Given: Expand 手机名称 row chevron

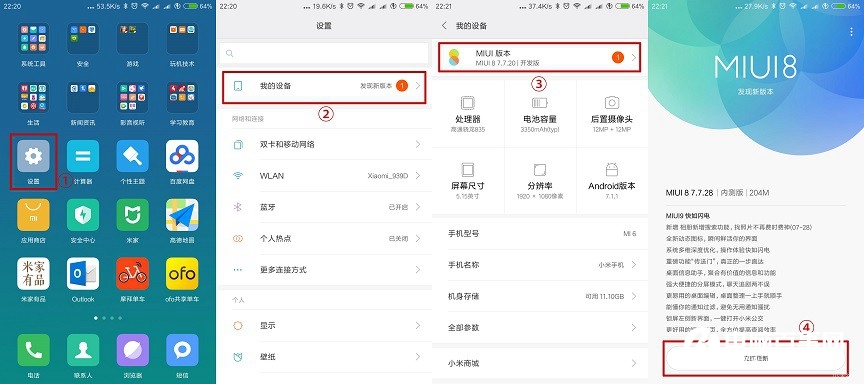Looking at the screenshot, I should [634, 265].
